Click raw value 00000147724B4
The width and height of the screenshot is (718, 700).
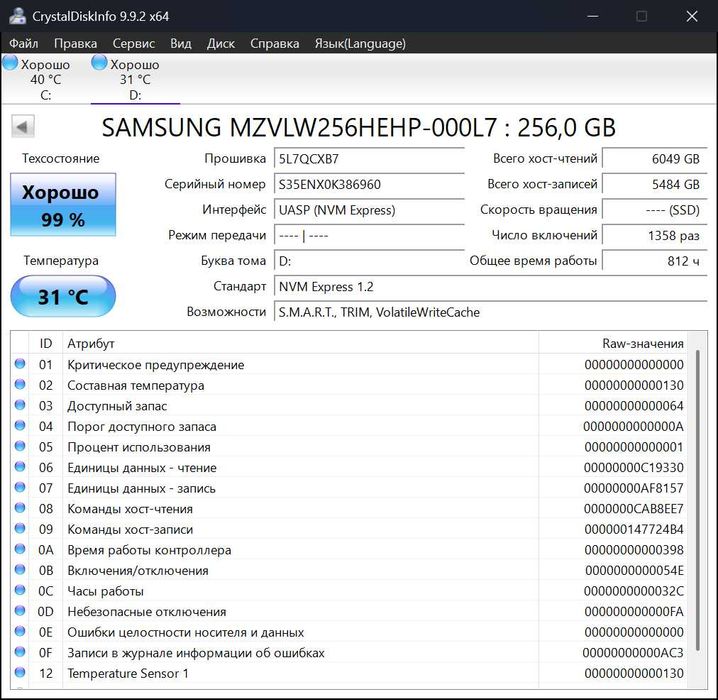(634, 529)
